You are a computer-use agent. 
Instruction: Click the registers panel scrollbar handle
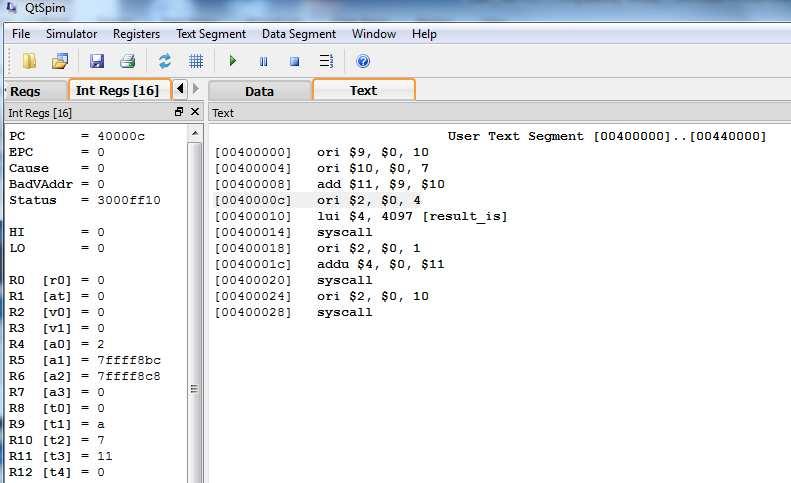(x=195, y=389)
